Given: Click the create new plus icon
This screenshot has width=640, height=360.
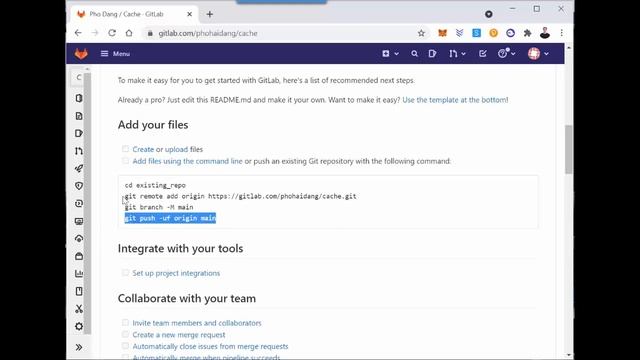Looking at the screenshot, I should point(386,53).
